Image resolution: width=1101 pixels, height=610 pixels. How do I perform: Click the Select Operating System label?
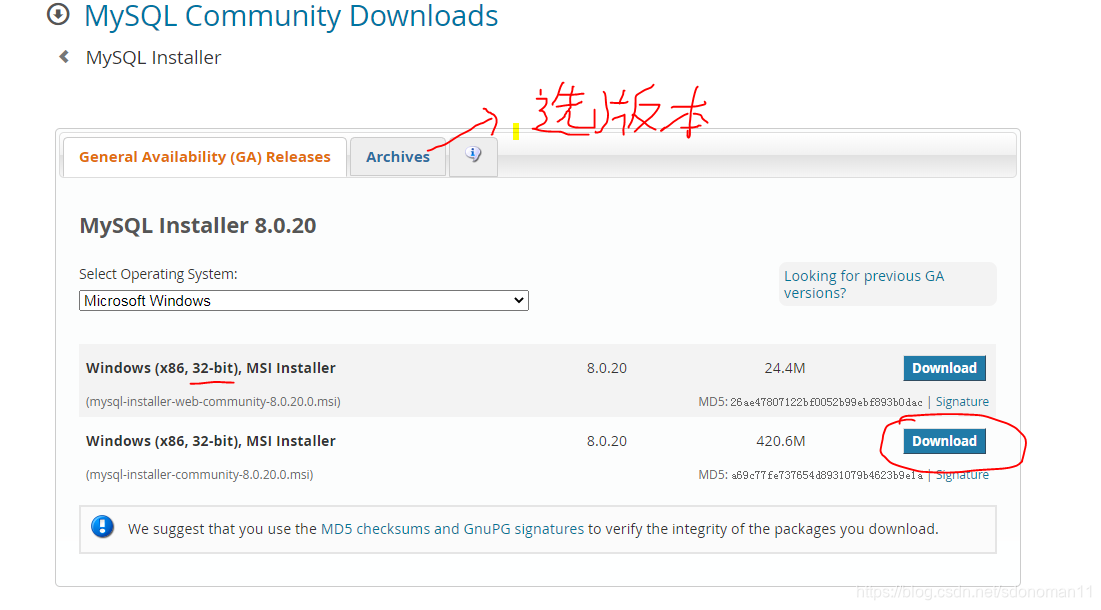158,274
